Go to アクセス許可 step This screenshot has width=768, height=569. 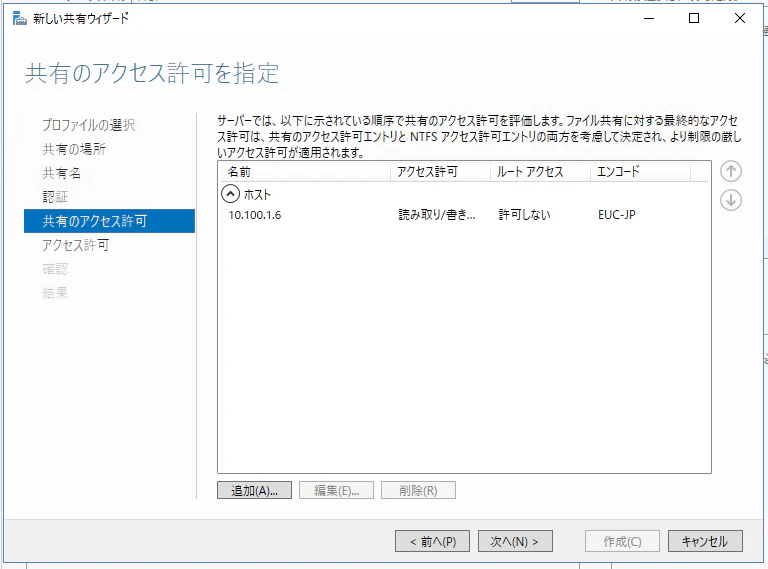[75, 245]
